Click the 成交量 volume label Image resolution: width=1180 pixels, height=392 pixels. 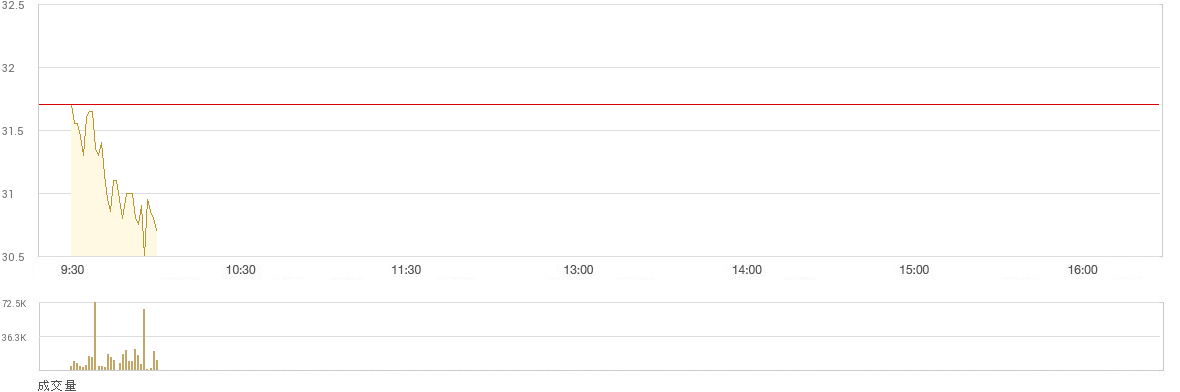(x=56, y=385)
